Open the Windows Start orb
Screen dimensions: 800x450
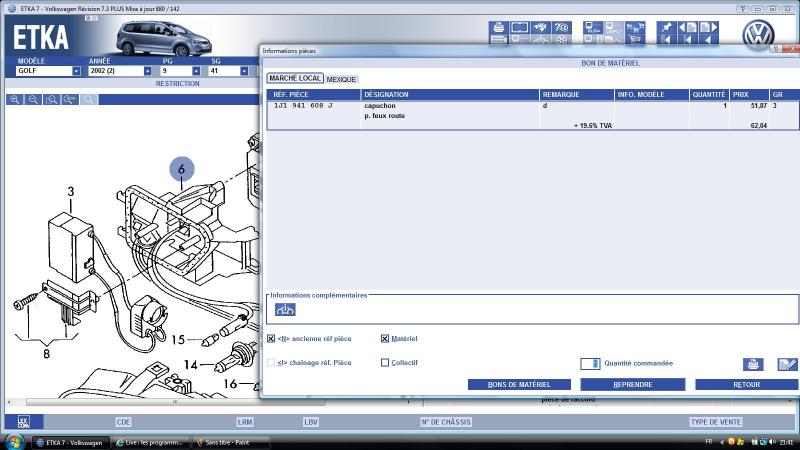14,442
